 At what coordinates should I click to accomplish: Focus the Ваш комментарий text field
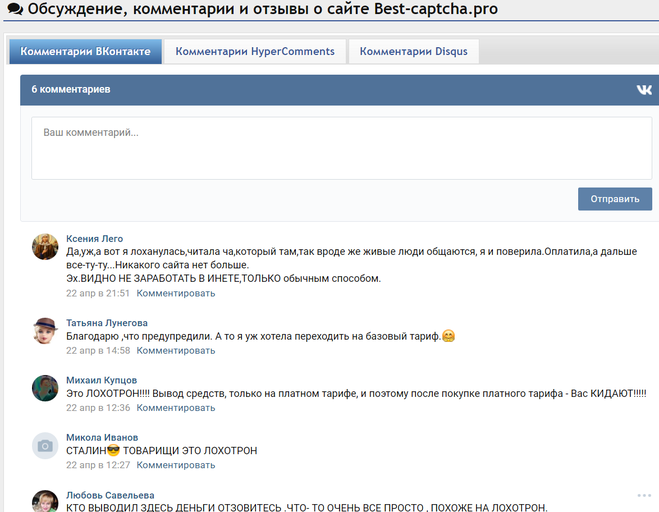[x=341, y=149]
